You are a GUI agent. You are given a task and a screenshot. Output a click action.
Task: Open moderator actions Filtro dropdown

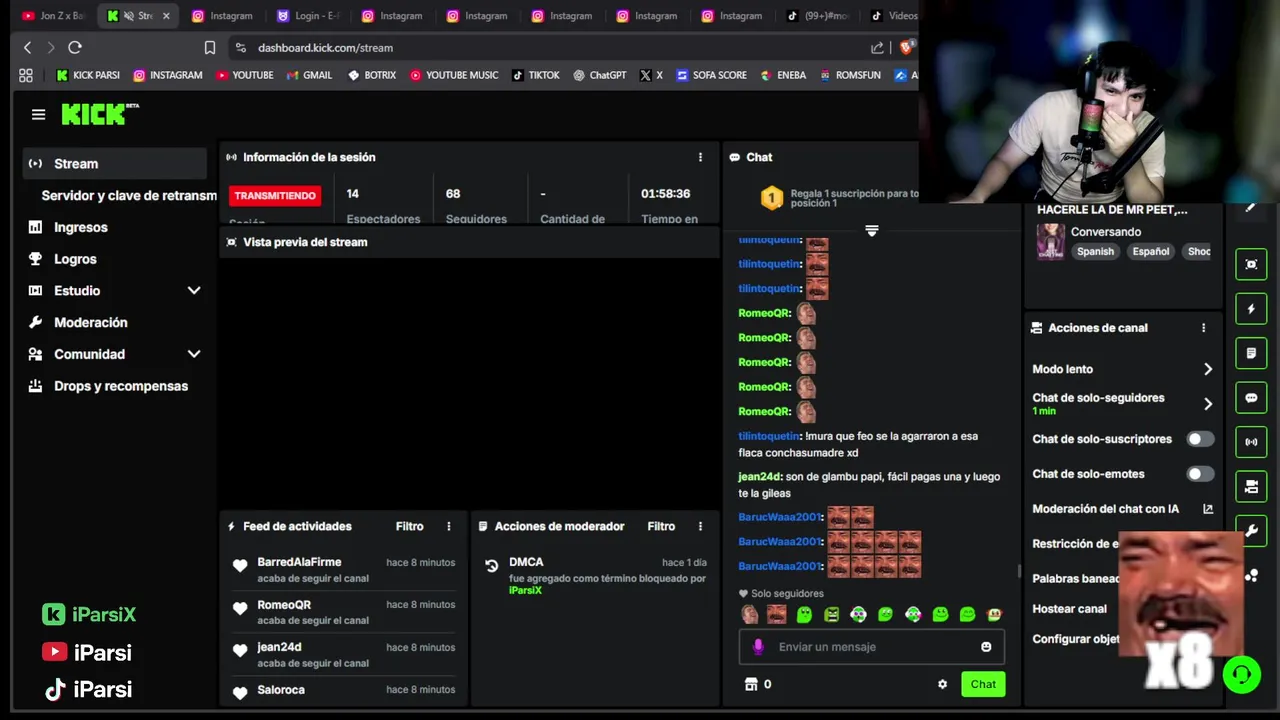[x=661, y=526]
